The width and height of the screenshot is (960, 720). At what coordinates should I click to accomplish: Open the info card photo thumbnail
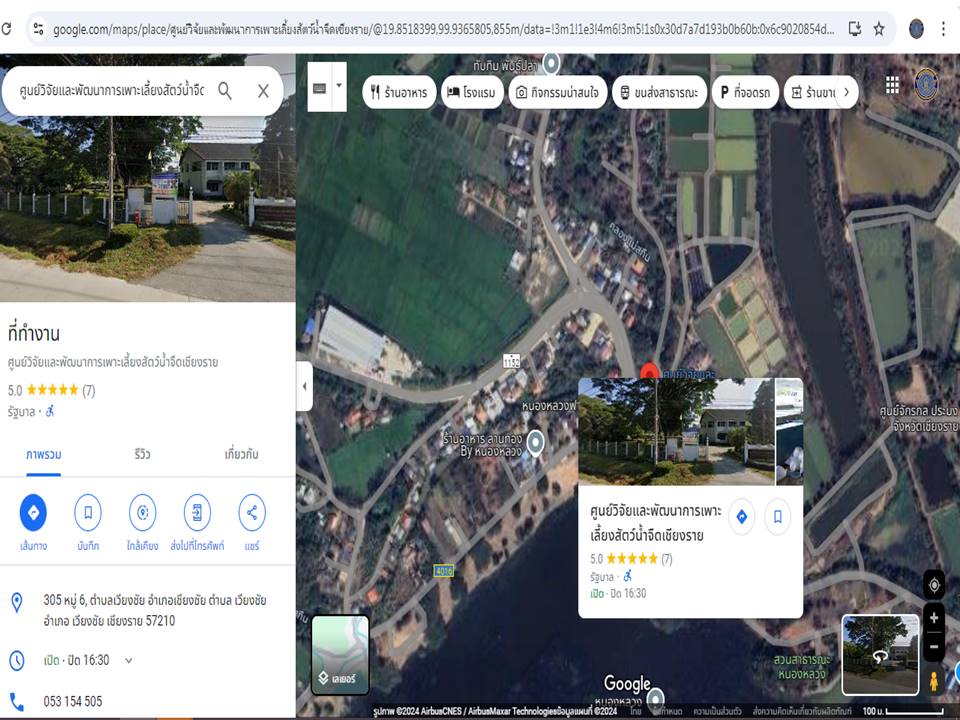tap(676, 432)
